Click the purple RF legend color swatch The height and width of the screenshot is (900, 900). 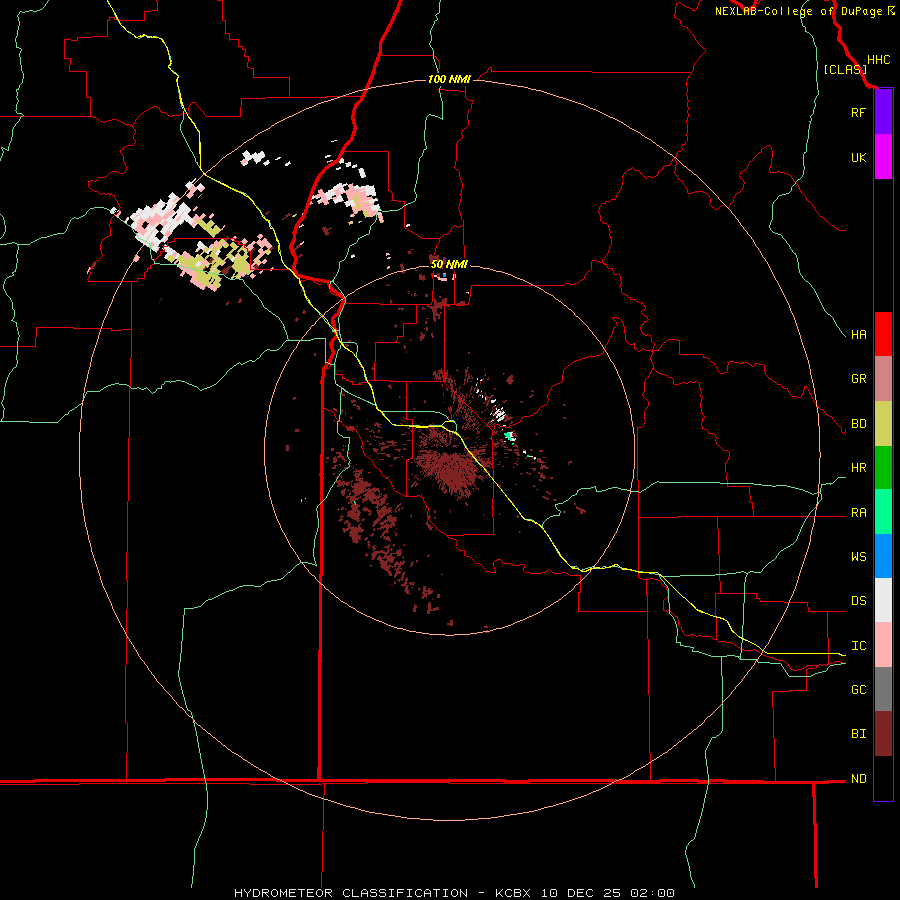click(883, 112)
